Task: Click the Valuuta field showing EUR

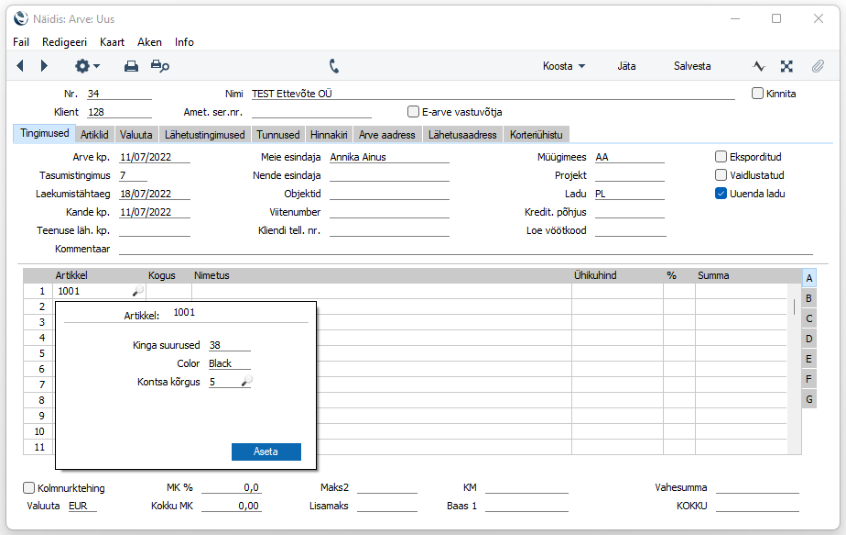Action: click(83, 506)
